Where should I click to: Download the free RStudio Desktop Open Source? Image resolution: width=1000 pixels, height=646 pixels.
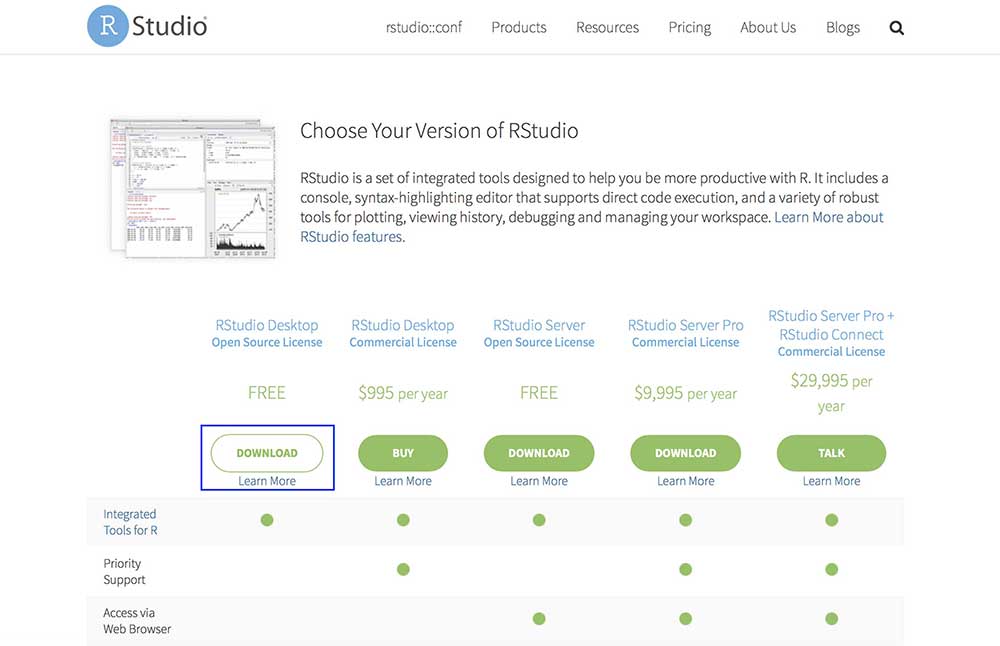point(267,453)
